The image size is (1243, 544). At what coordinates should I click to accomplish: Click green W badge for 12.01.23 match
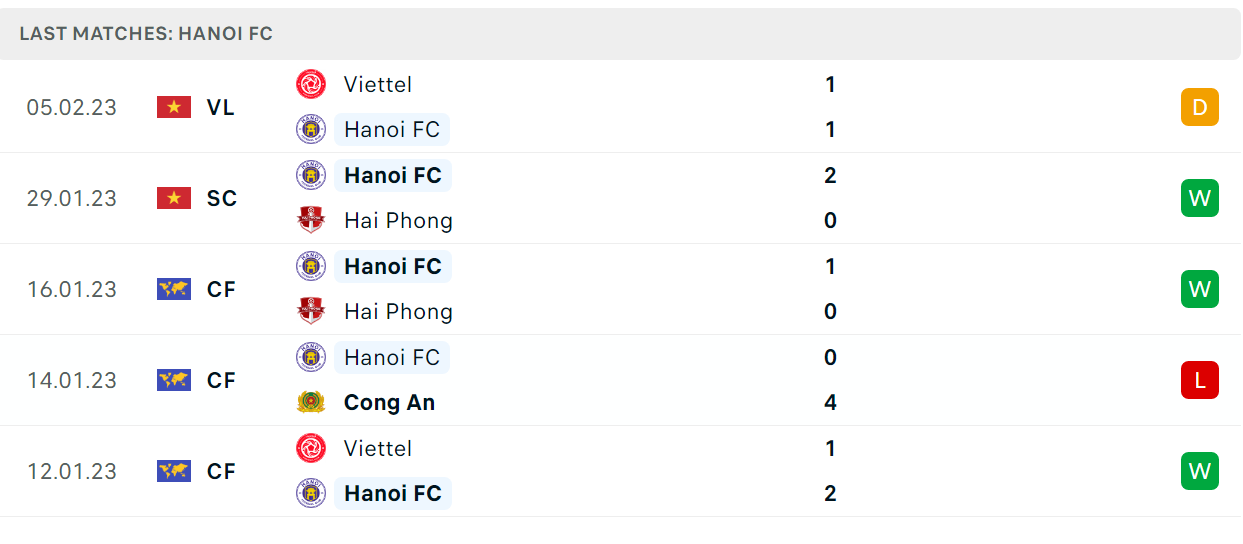click(1200, 471)
